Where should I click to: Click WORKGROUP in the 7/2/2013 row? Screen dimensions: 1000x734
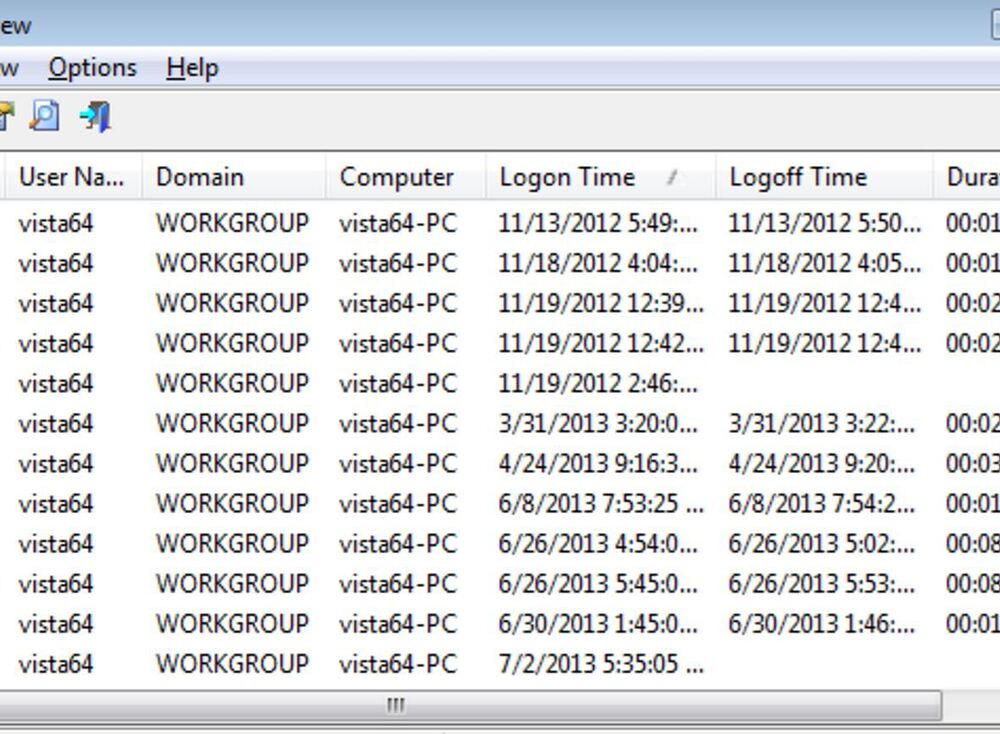(233, 664)
